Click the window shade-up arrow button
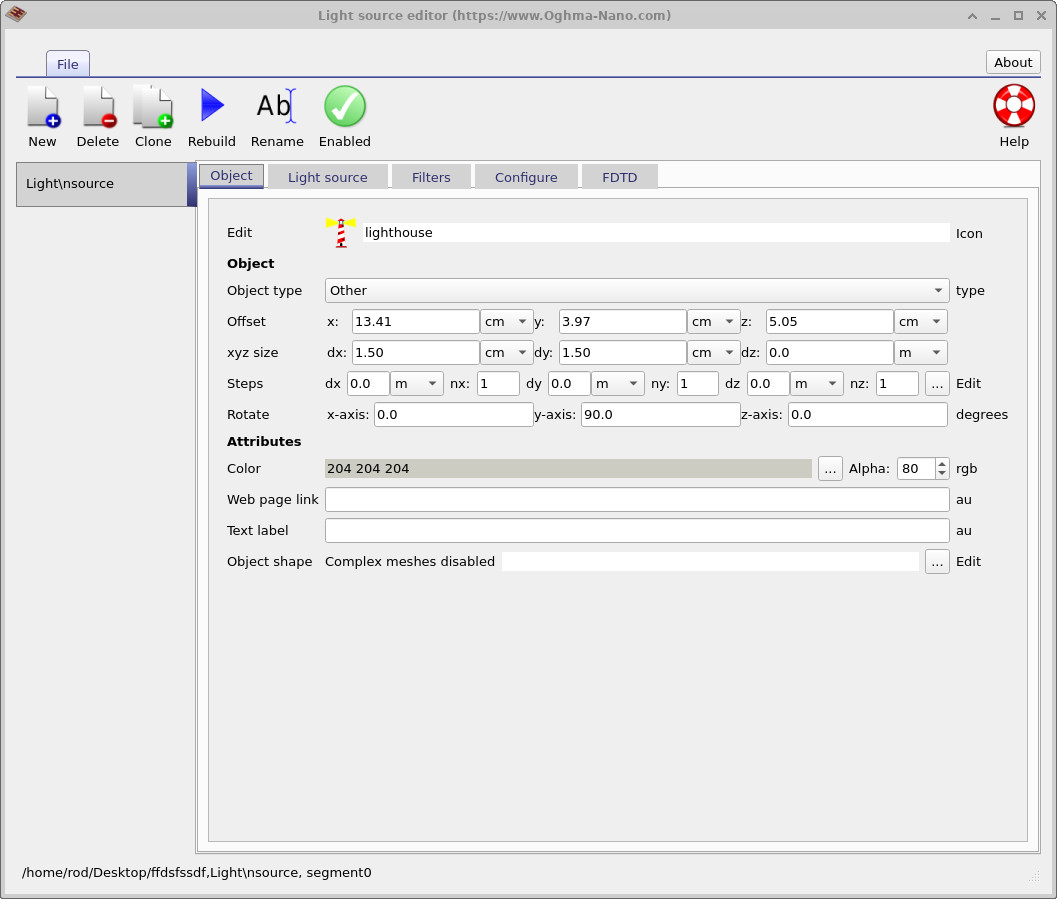This screenshot has height=899, width=1057. point(972,16)
